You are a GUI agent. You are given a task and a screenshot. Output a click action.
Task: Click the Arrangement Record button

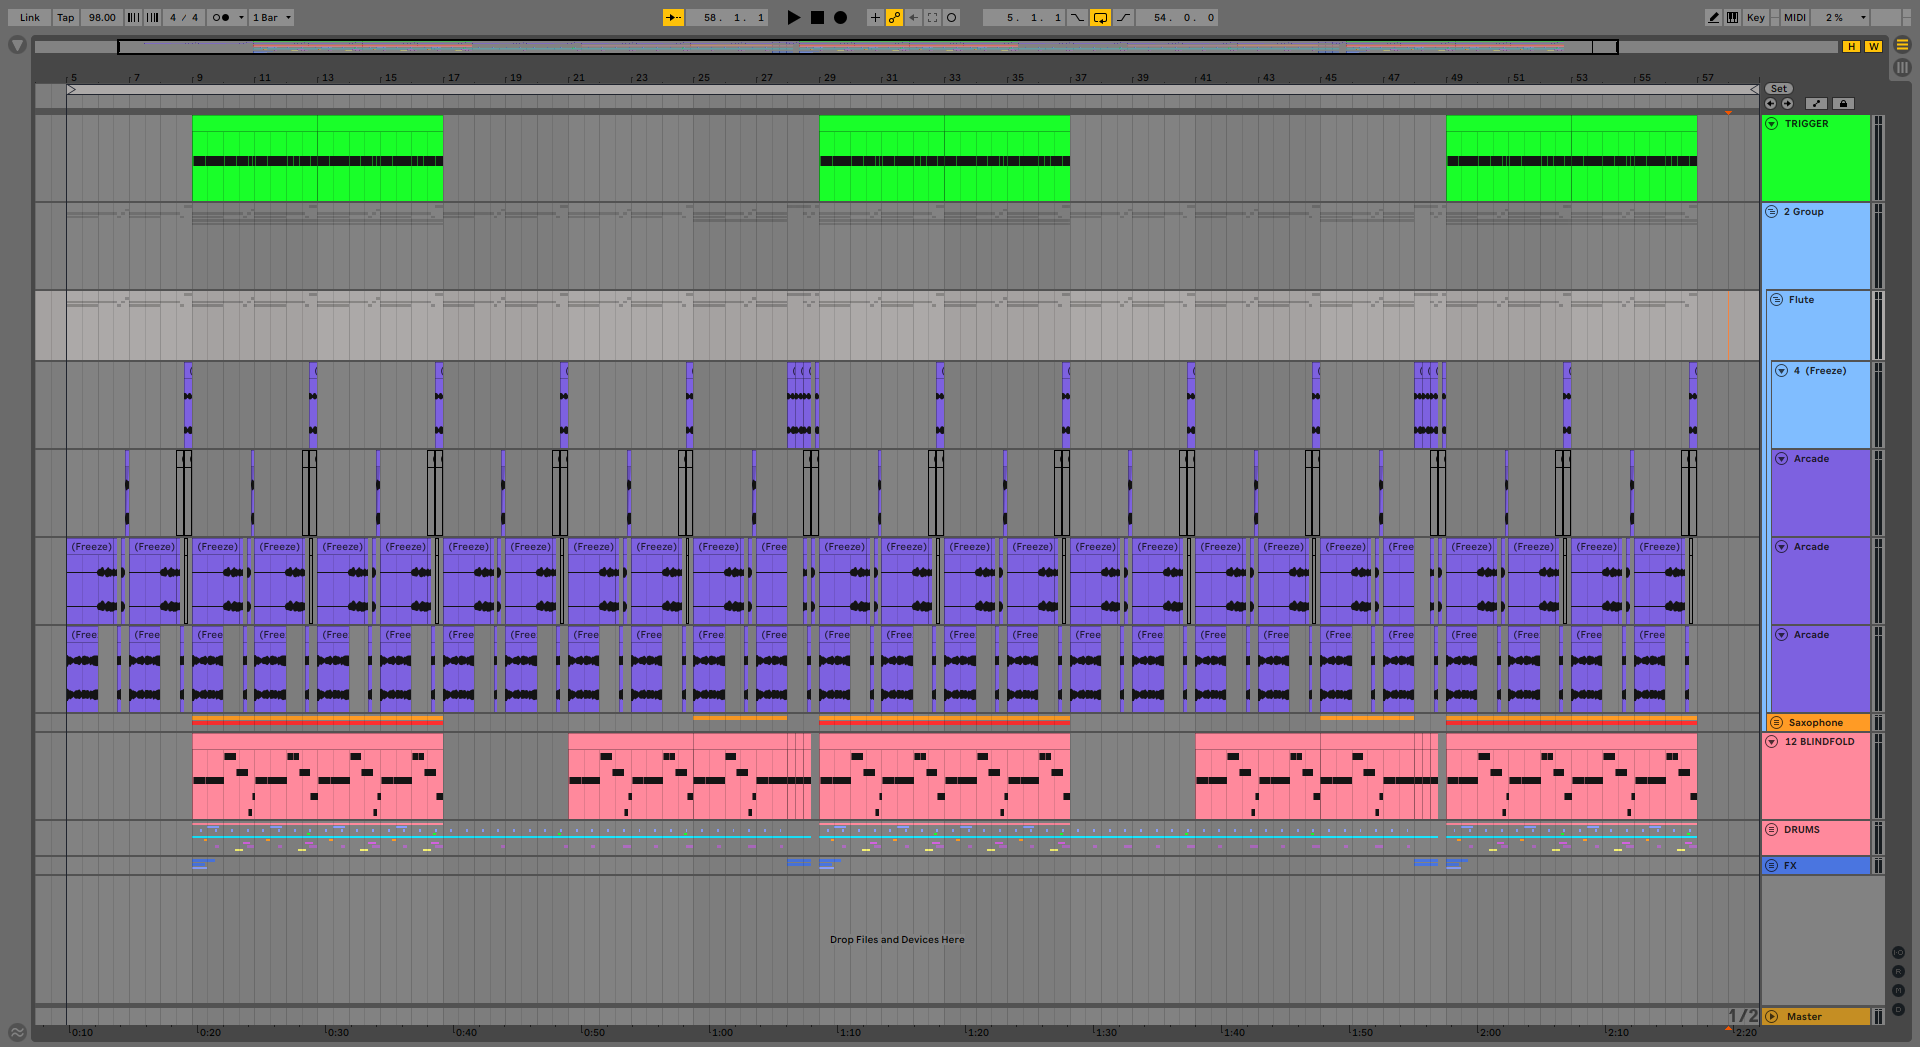point(840,17)
